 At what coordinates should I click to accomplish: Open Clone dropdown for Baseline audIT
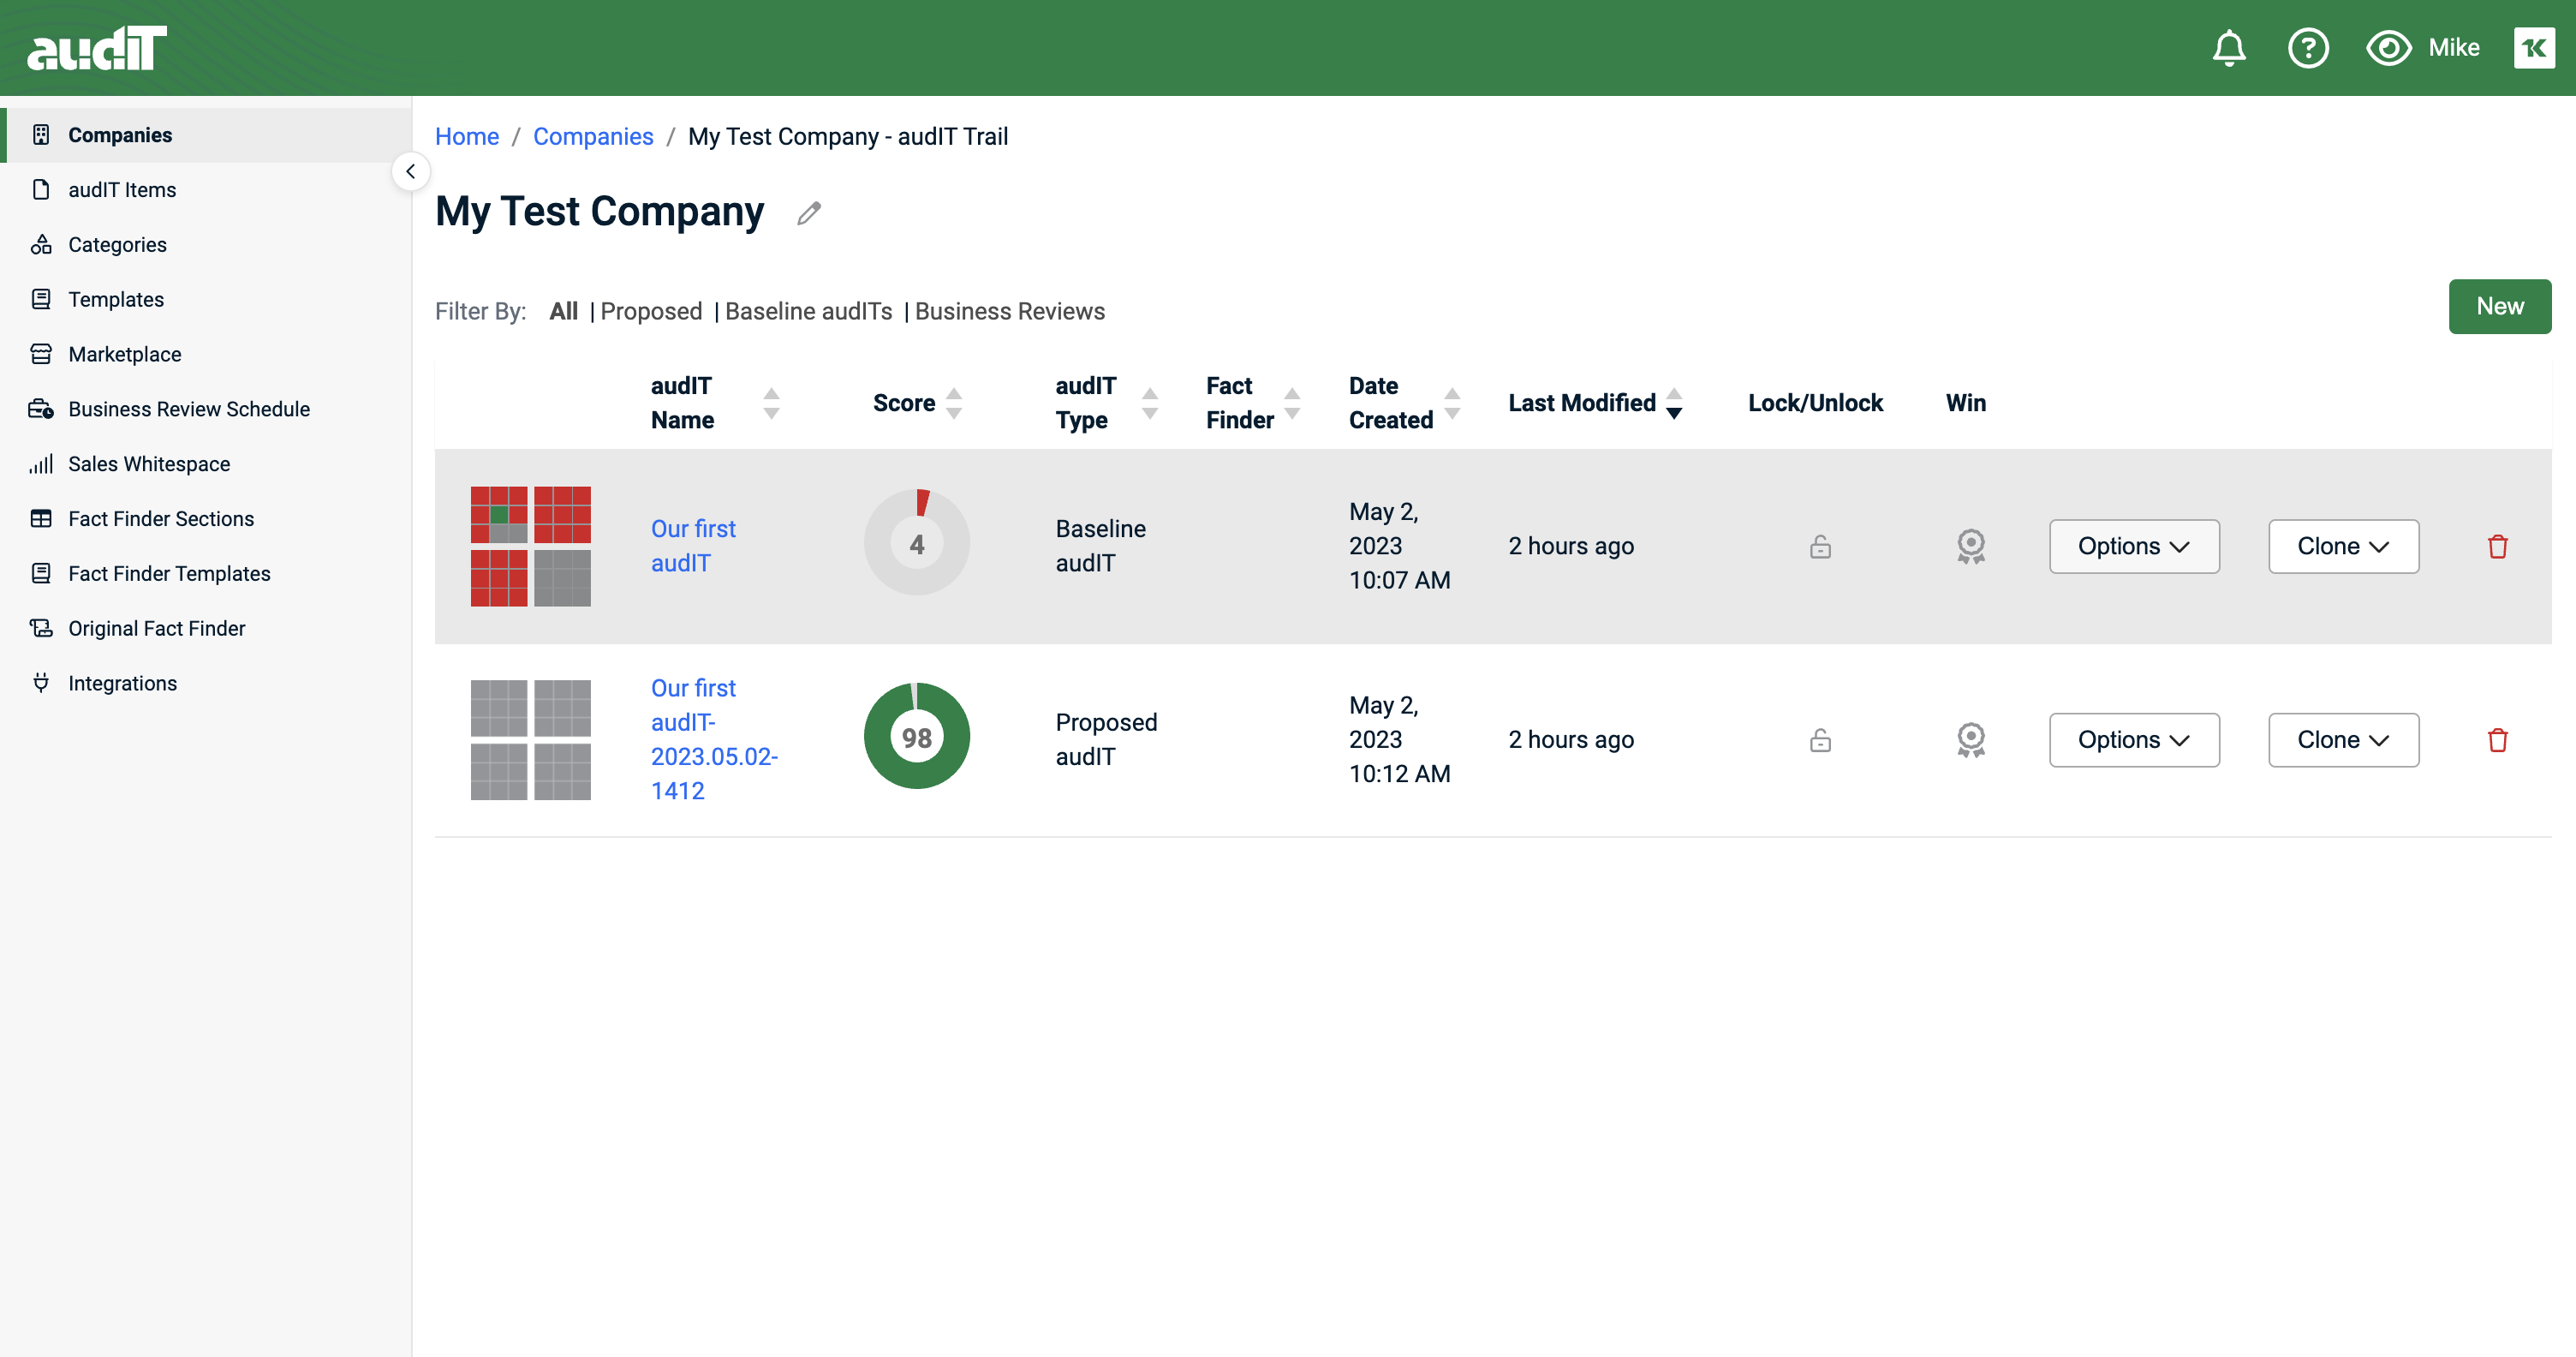click(2343, 546)
